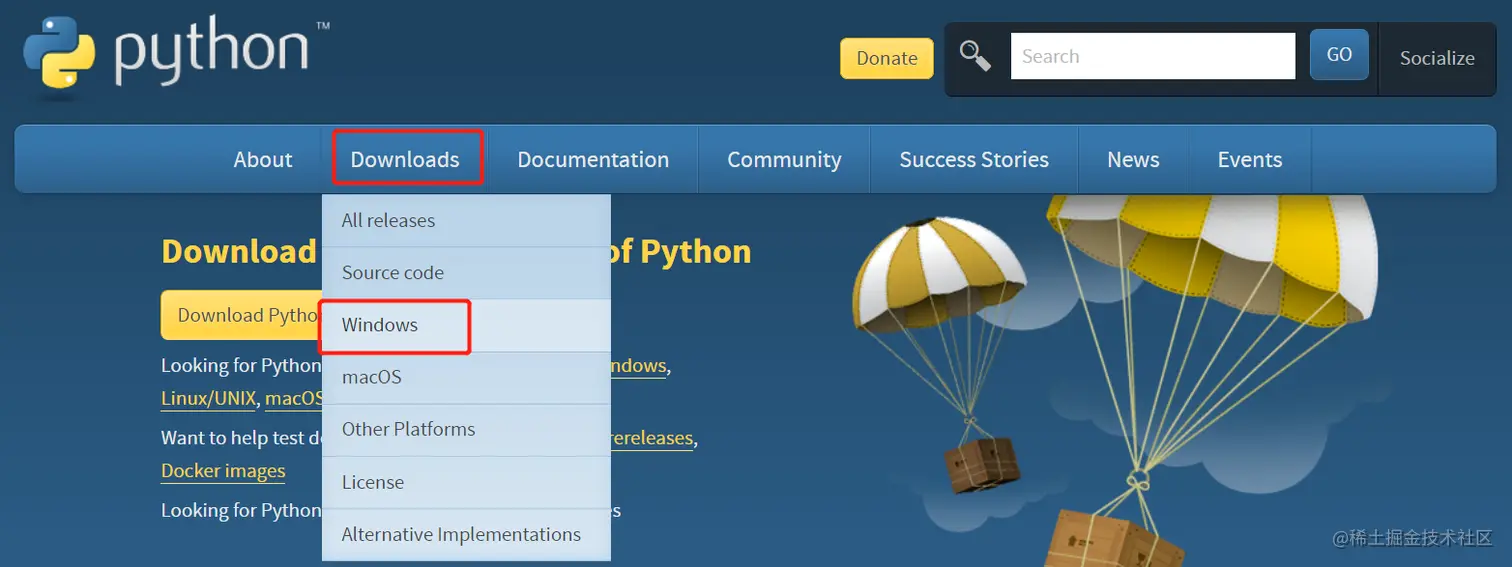Click the yellow Download Python button
Viewport: 1512px width, 567px height.
click(x=241, y=315)
